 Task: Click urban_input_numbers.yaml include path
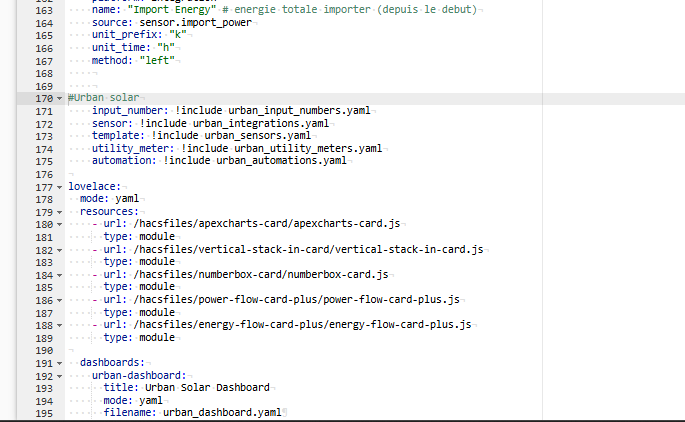point(299,111)
